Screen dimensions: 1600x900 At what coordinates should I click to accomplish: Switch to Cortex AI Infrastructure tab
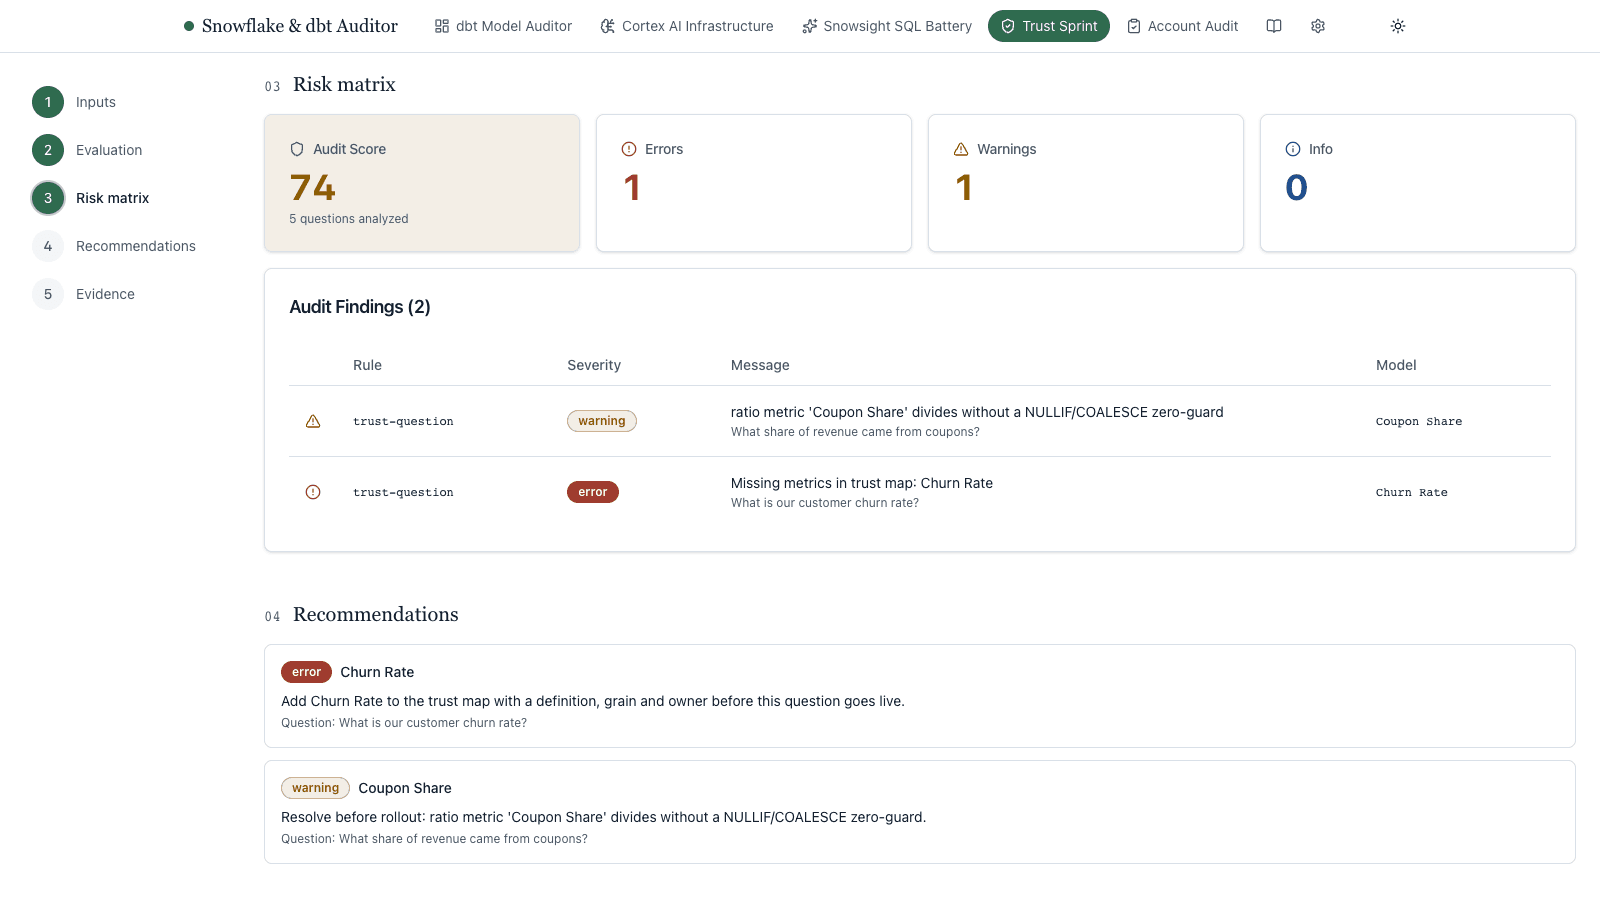click(x=687, y=26)
